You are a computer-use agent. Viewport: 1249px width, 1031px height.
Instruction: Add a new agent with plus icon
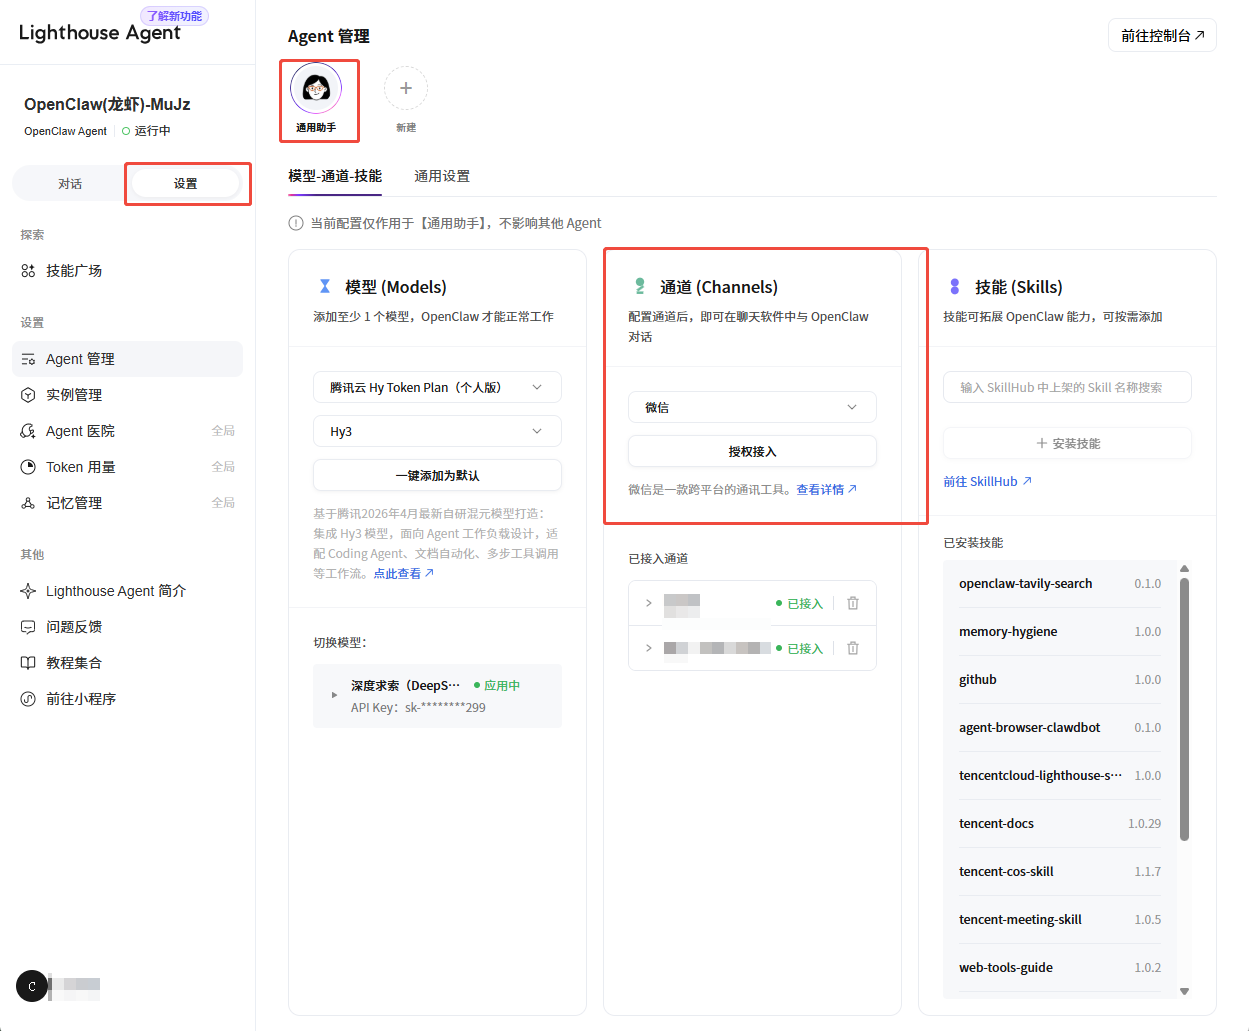click(406, 89)
